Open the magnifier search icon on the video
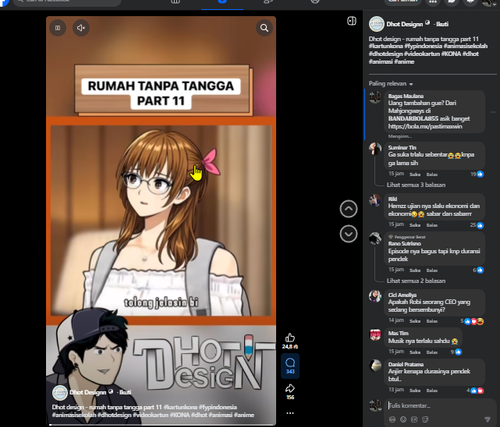The width and height of the screenshot is (500, 427). (x=264, y=28)
